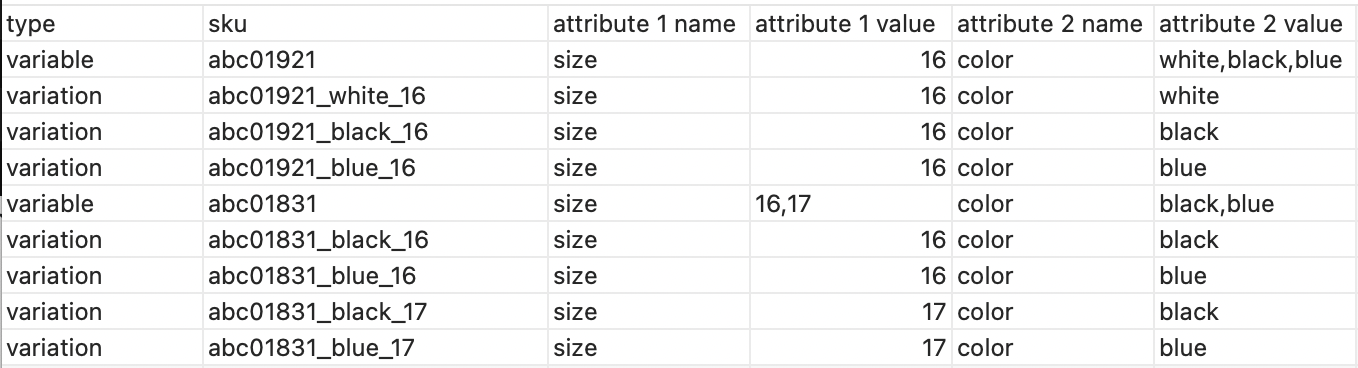
Task: Select the cell abc01921_black_16
Action: [x=376, y=132]
